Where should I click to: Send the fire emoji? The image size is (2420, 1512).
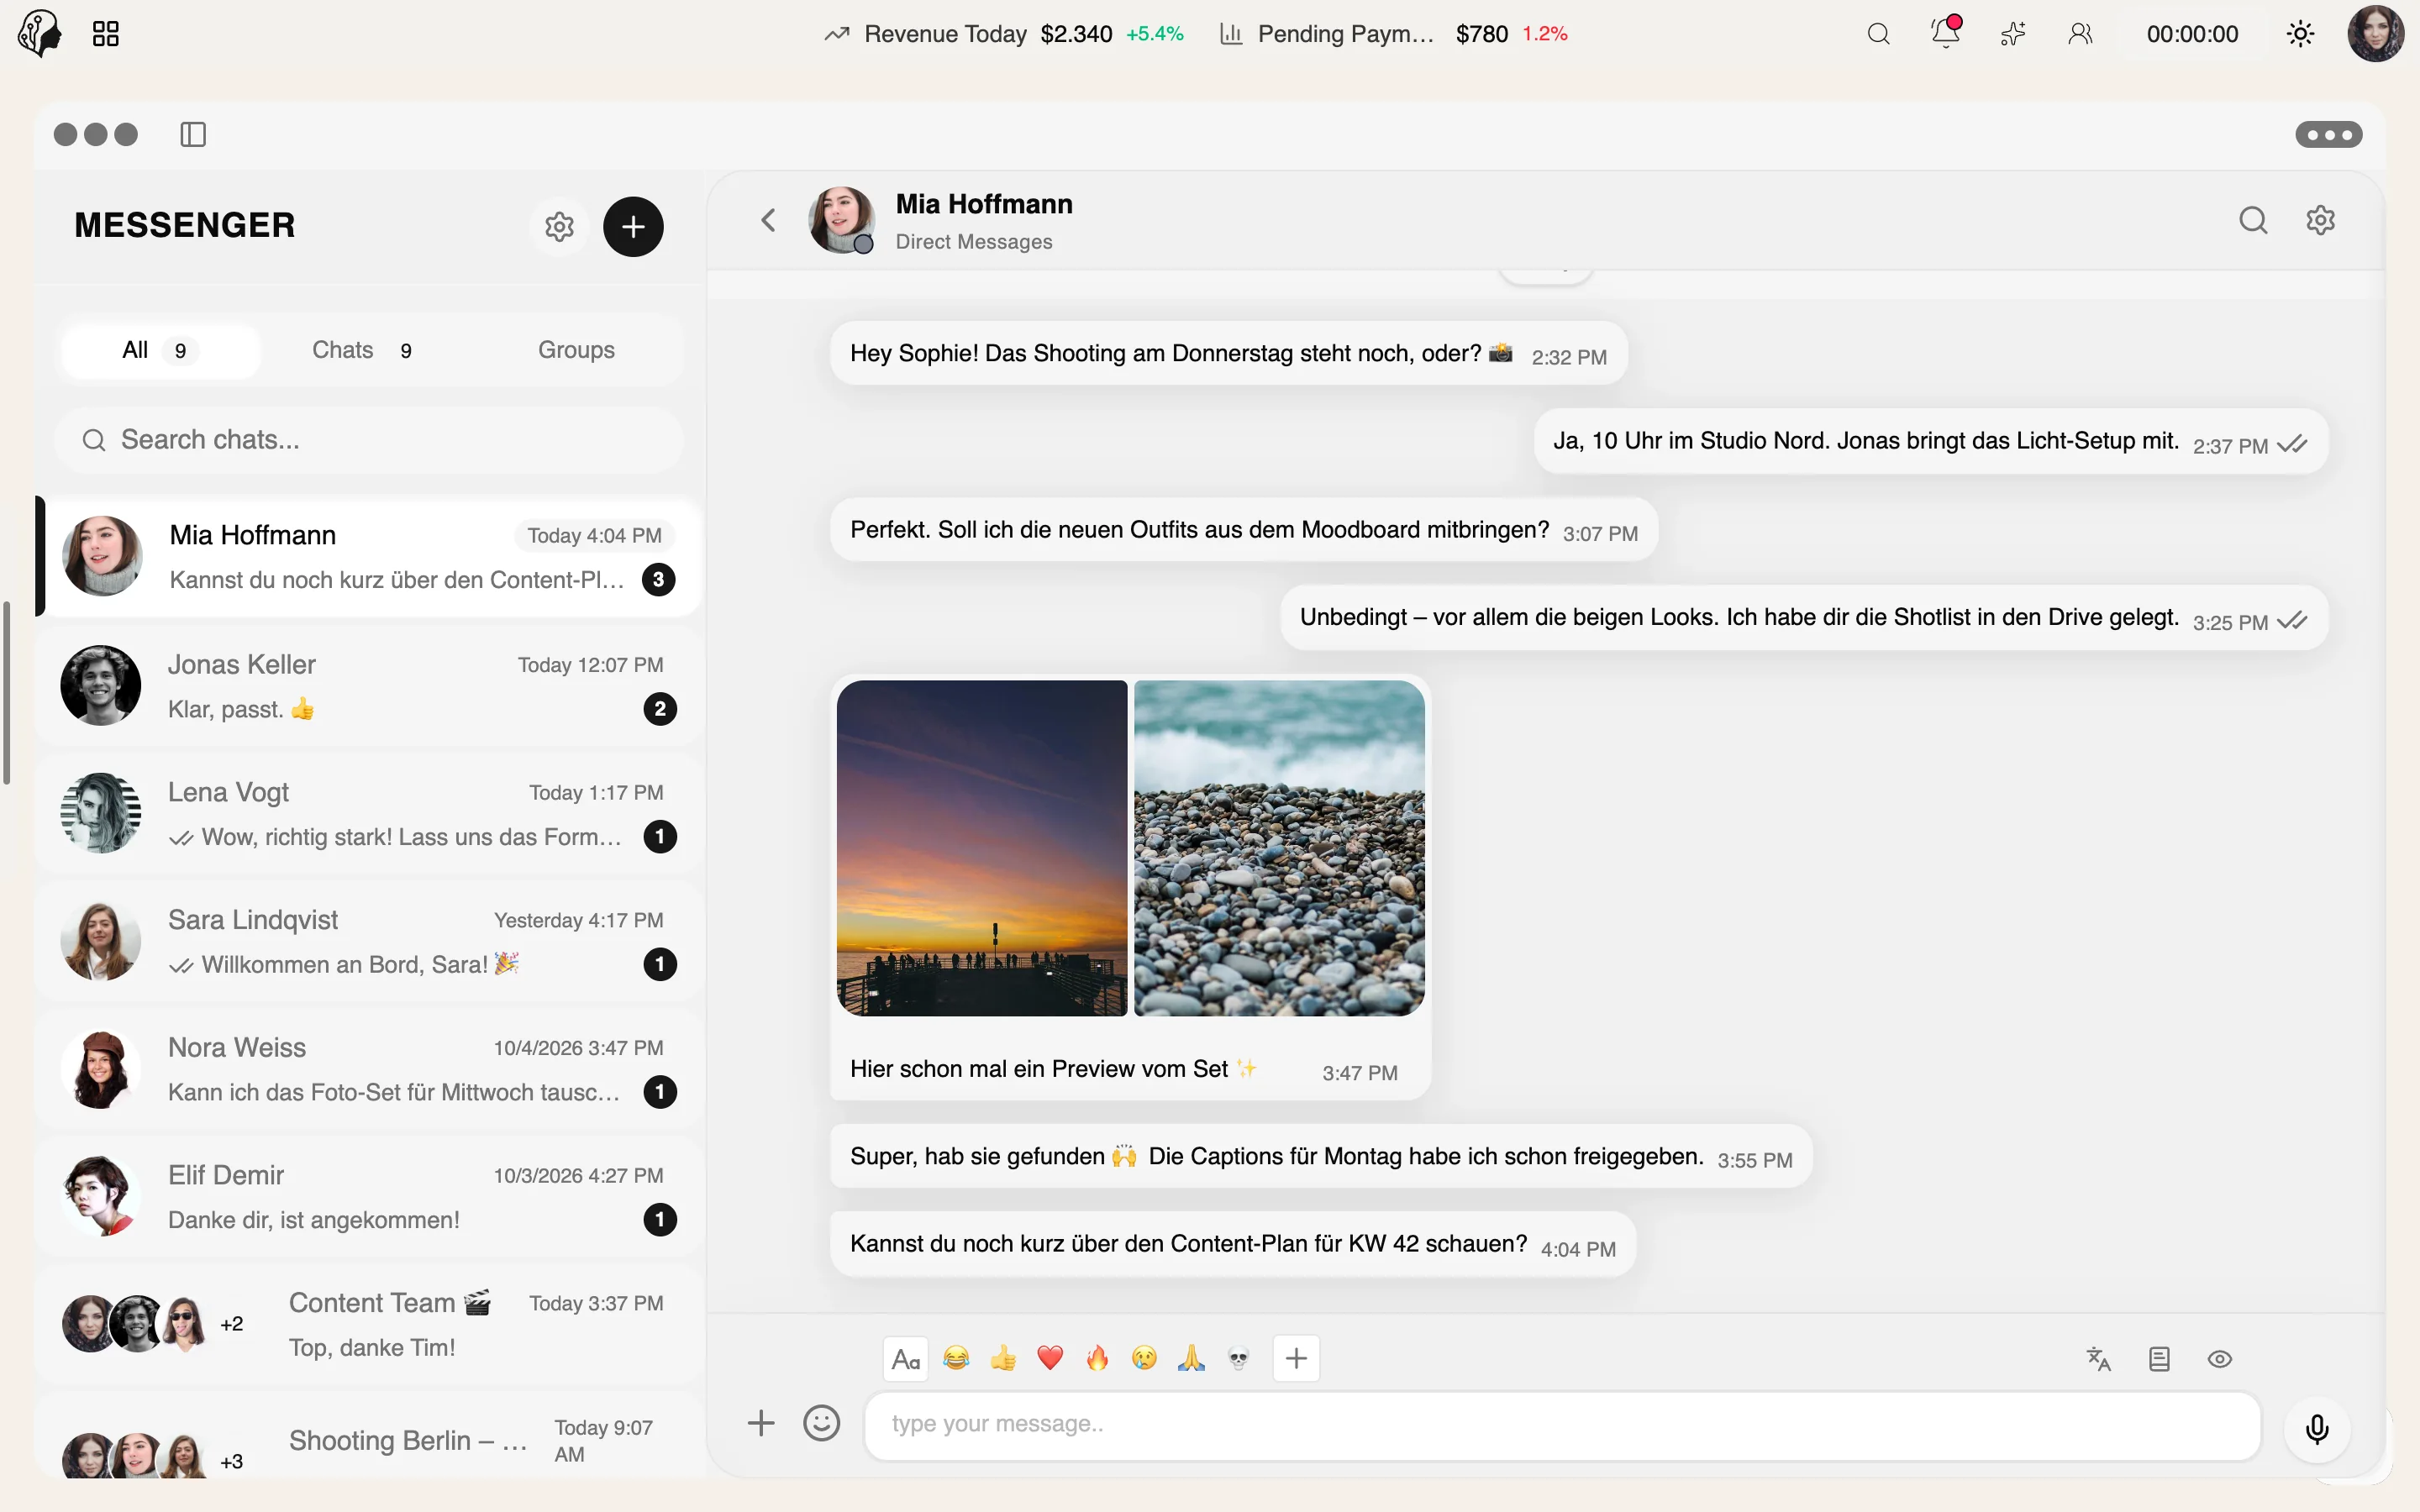[1097, 1358]
